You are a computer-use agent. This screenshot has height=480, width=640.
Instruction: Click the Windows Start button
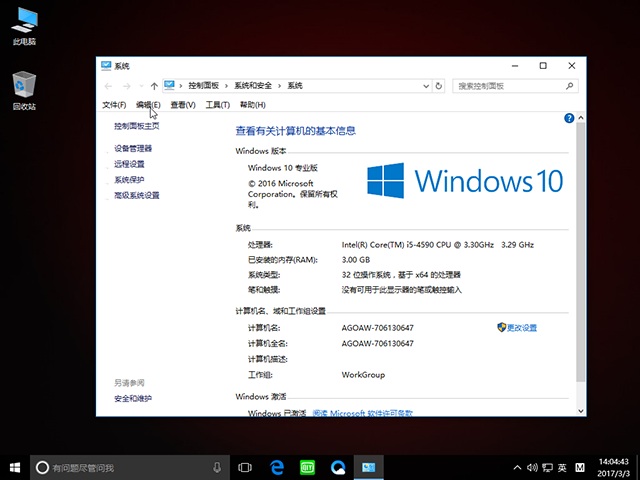click(x=15, y=467)
